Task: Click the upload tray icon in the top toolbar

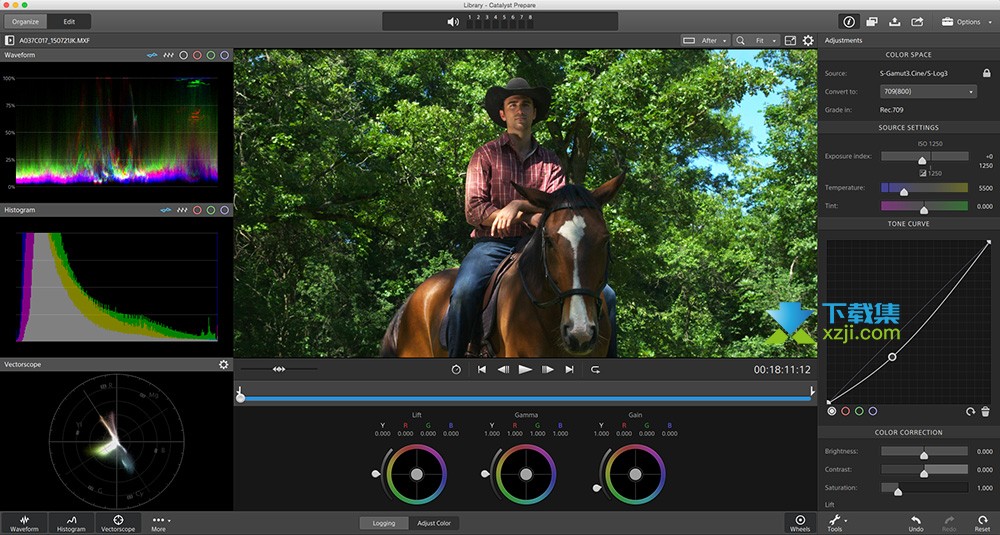Action: tap(895, 22)
